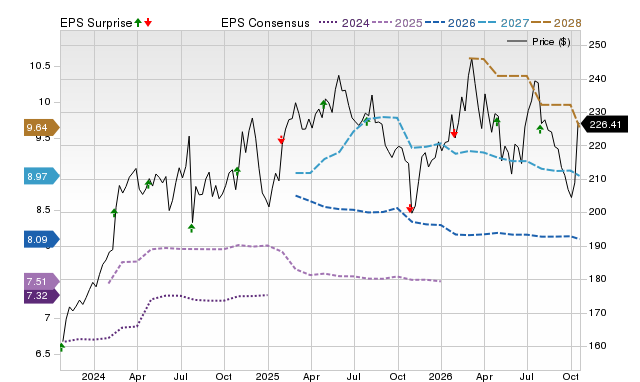Click the 2025 label on the time axis
Viewport: 640px width, 382px height.
tap(268, 376)
